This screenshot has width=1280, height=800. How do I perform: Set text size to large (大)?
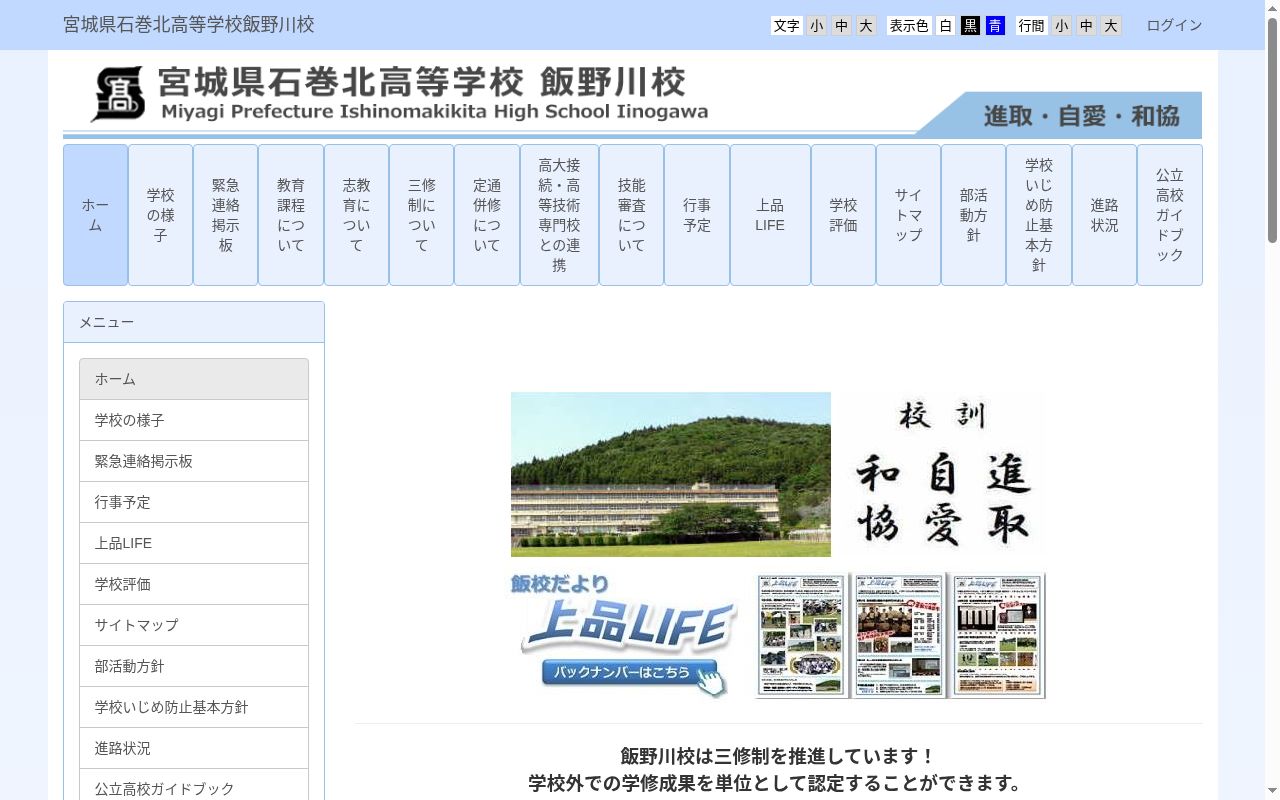click(866, 26)
